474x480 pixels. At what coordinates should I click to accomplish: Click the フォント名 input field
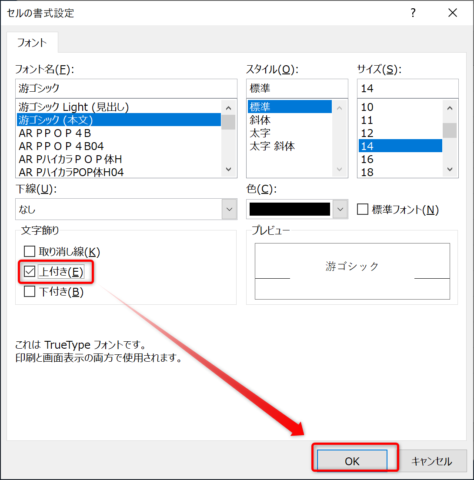[x=126, y=88]
